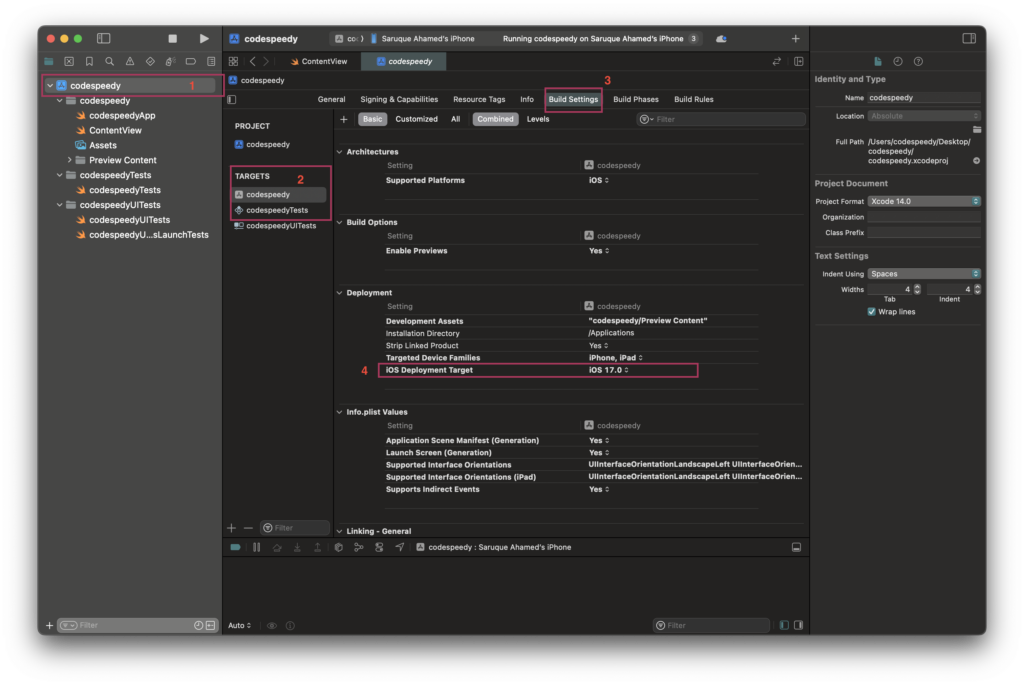Collapse the Deployment section
The width and height of the screenshot is (1024, 685).
[340, 293]
